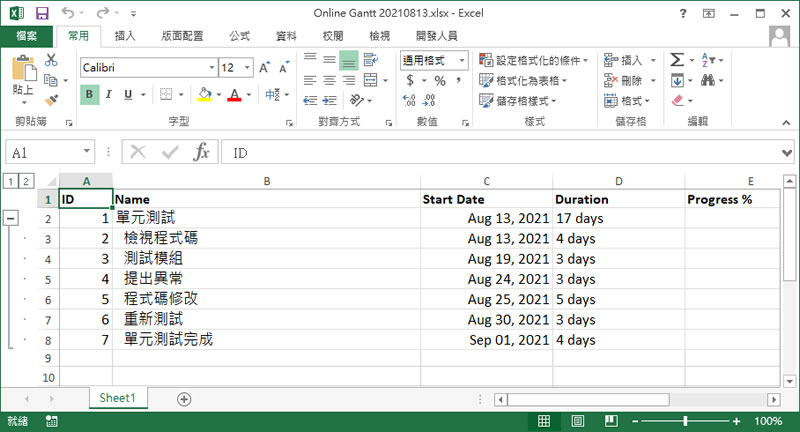This screenshot has width=800, height=432.
Task: Toggle top vertical alignment
Action: click(x=310, y=57)
